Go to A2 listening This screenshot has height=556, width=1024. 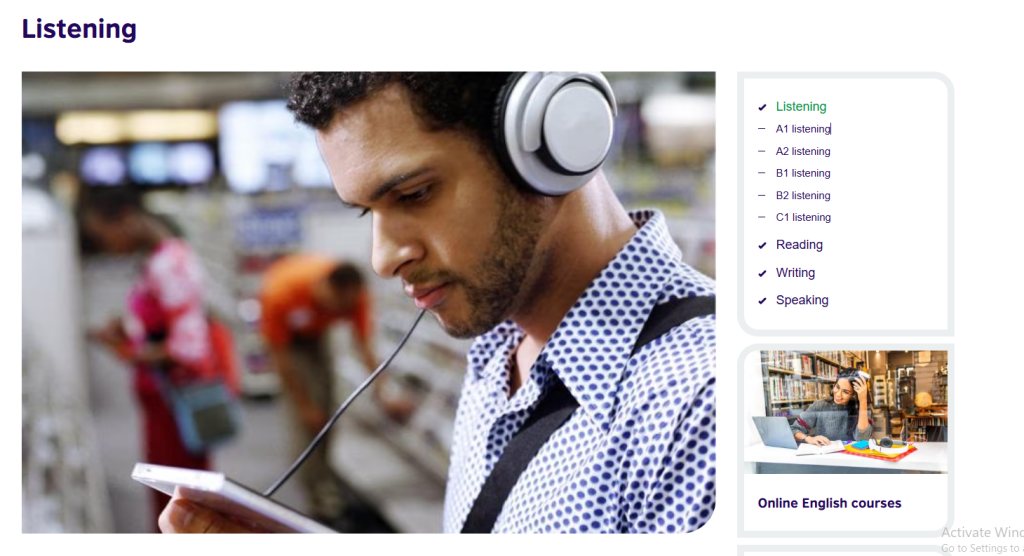click(x=803, y=152)
